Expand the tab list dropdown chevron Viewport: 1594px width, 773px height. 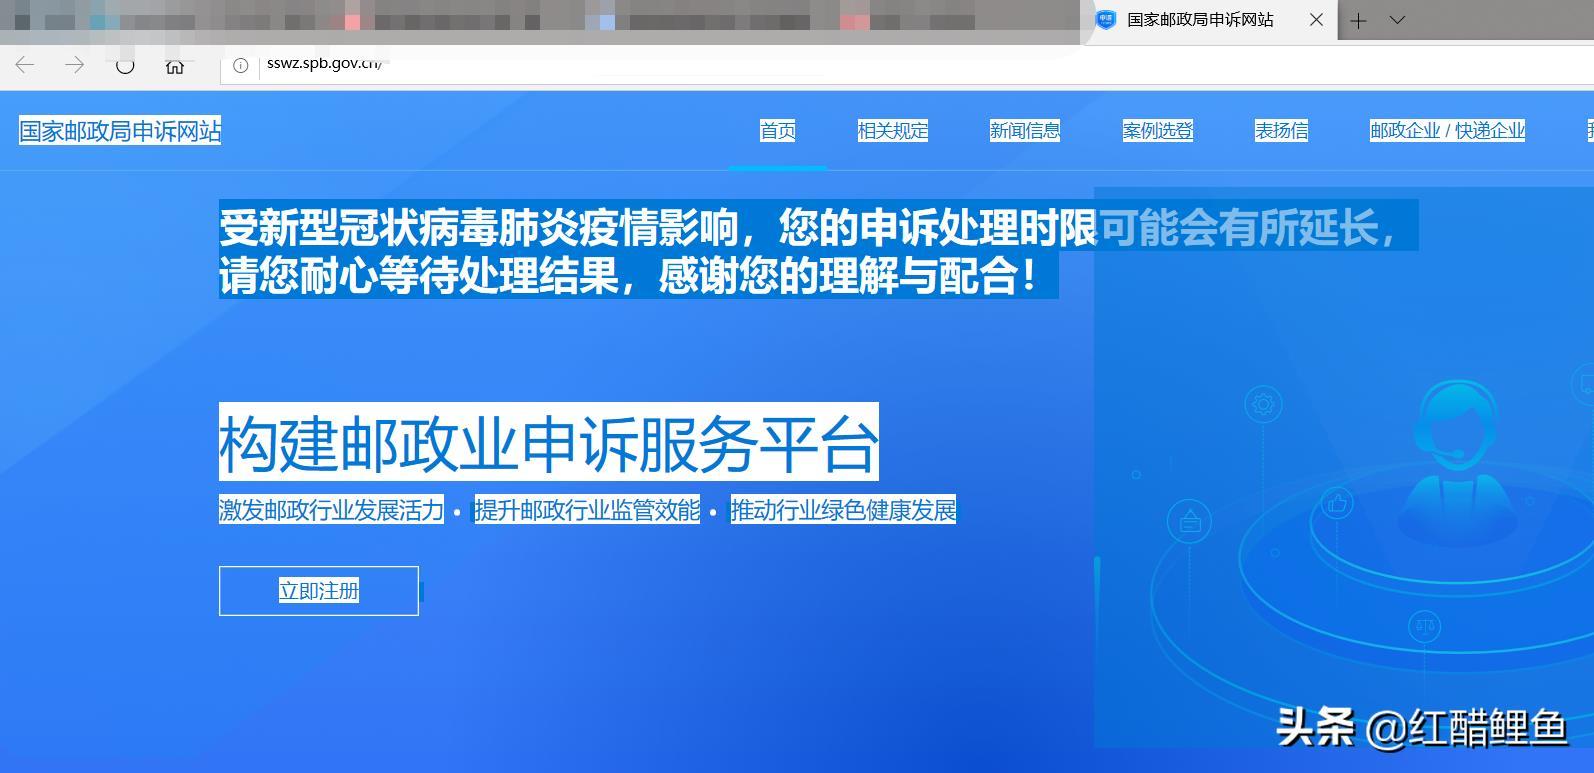click(1398, 20)
